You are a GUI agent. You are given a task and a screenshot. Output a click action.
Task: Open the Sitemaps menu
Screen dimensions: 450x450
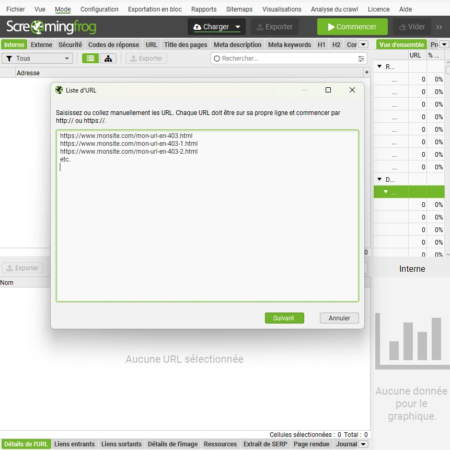tap(239, 9)
